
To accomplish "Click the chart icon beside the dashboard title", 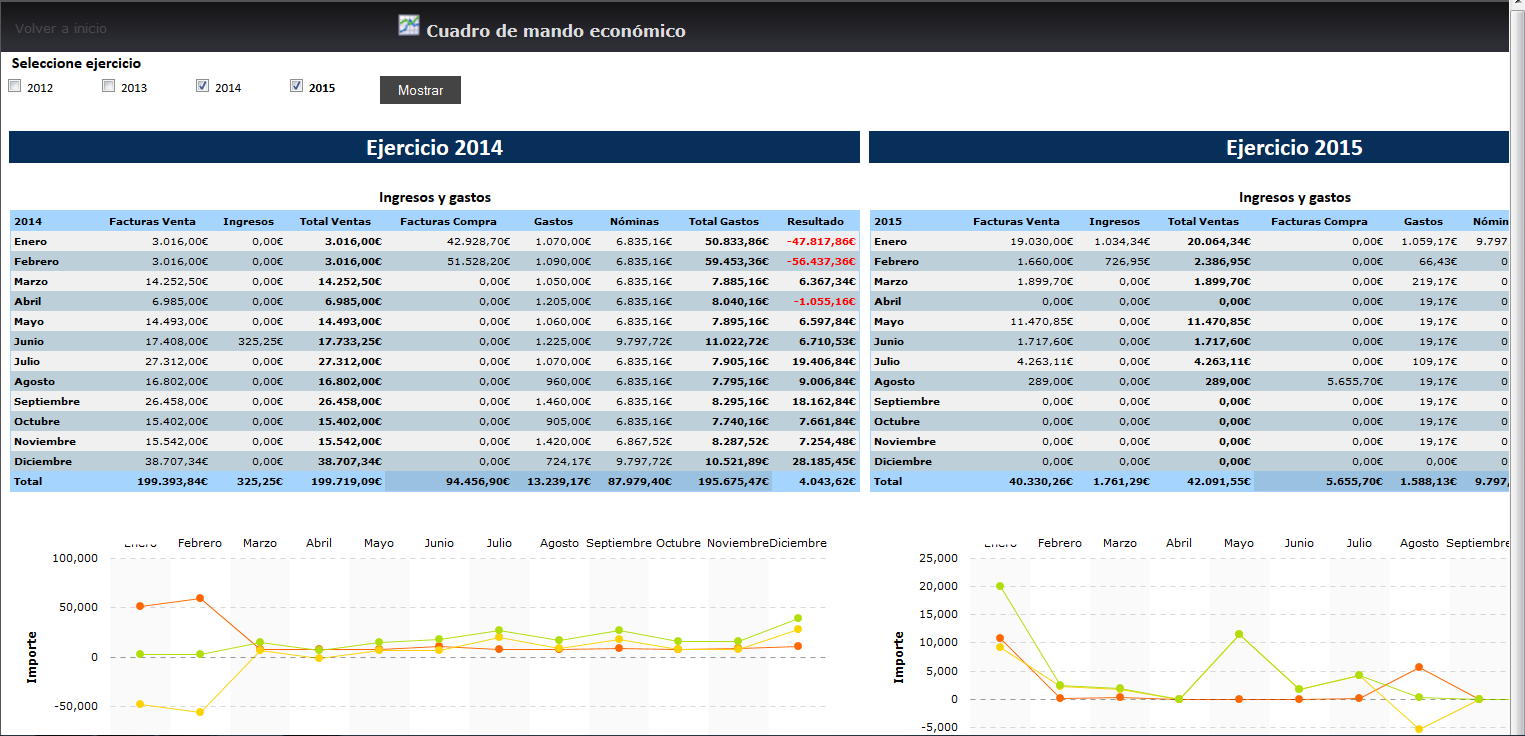I will [x=408, y=26].
